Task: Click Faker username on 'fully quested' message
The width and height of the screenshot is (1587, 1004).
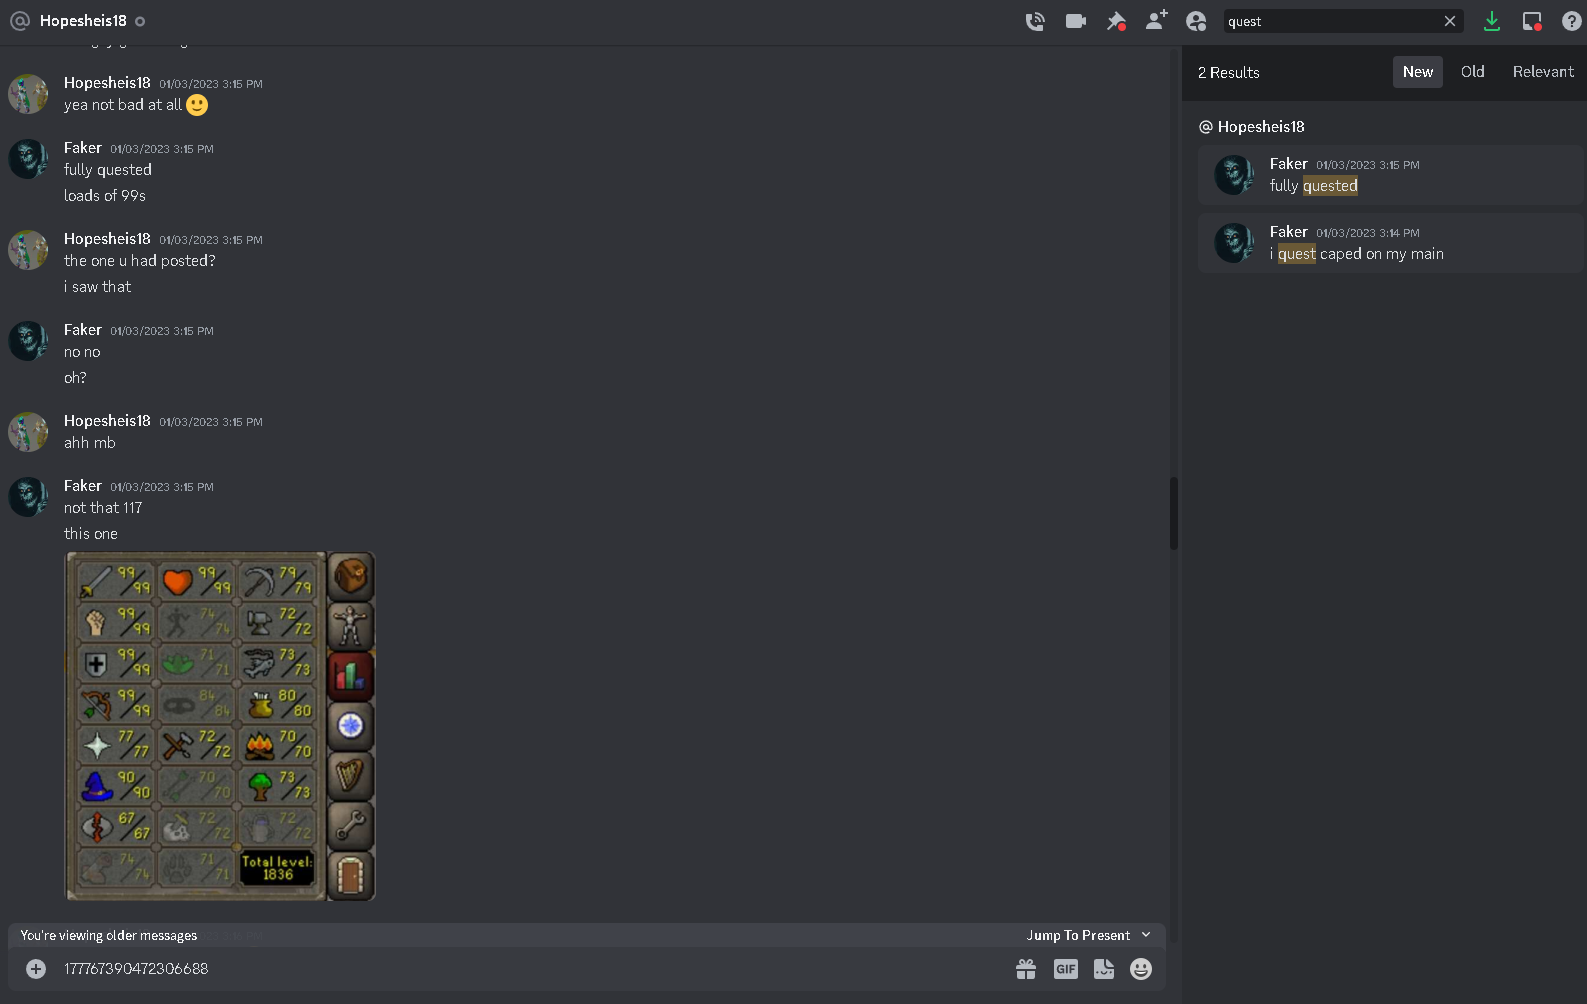Action: (83, 148)
